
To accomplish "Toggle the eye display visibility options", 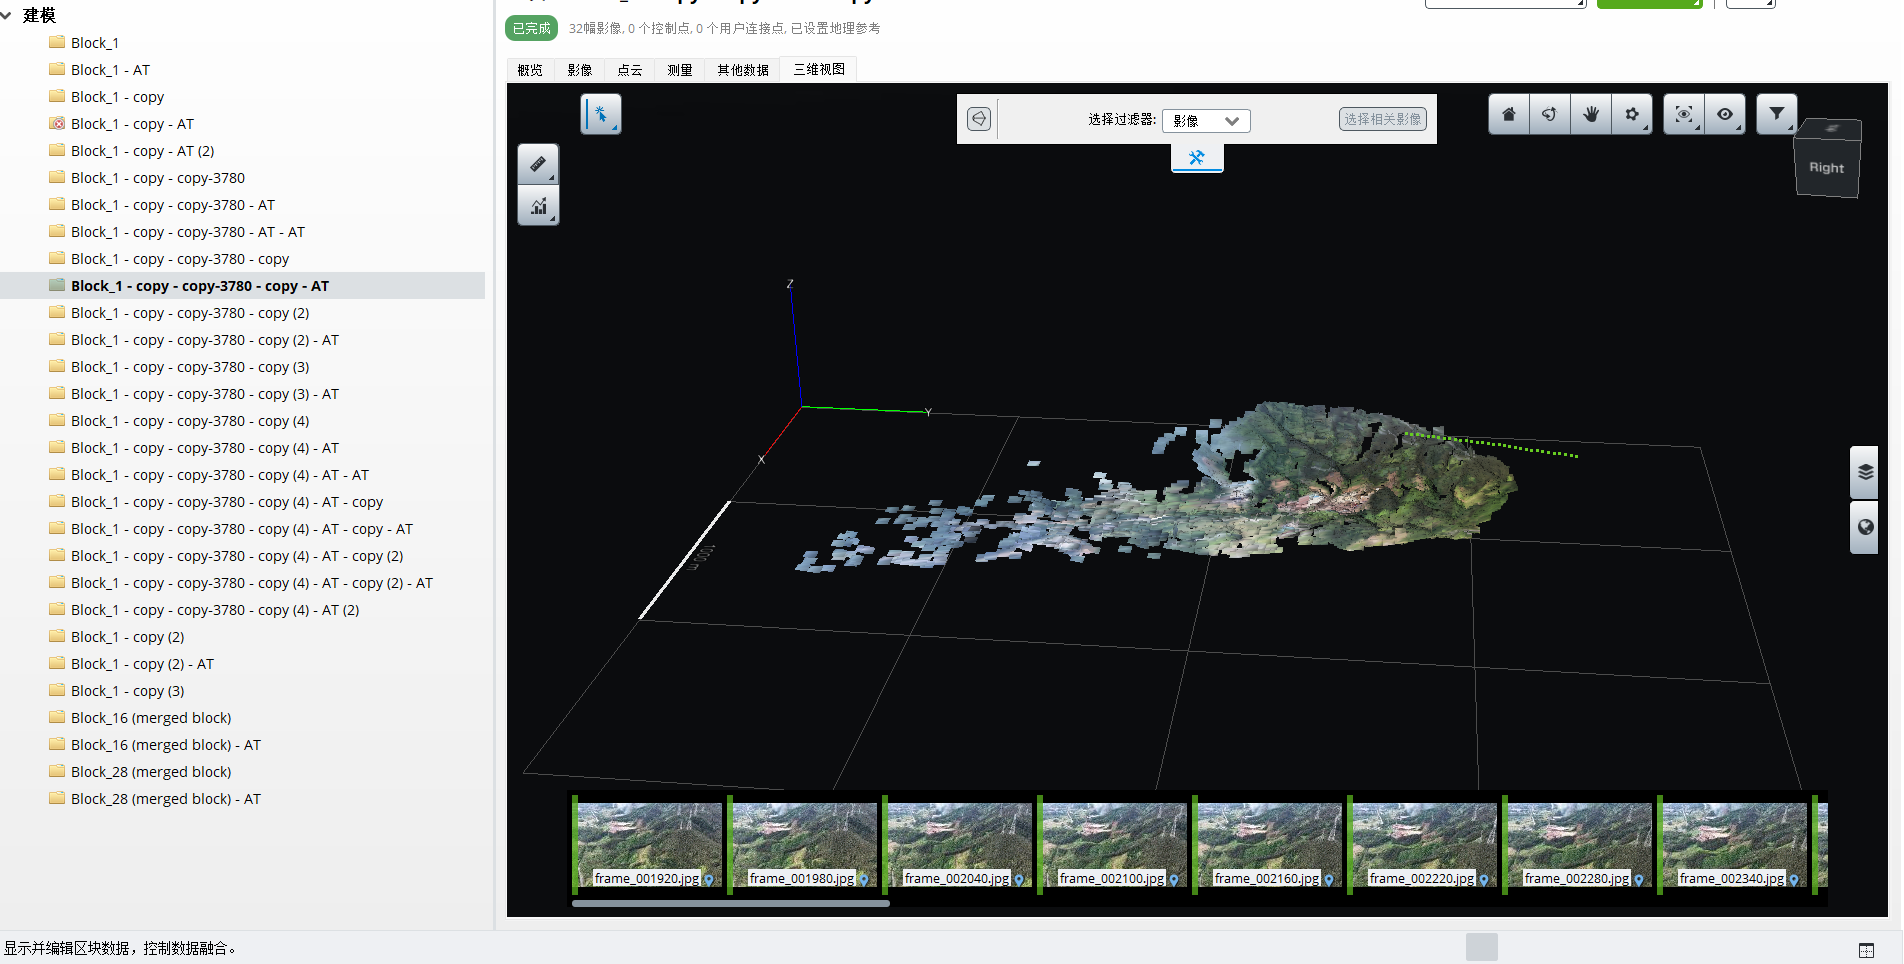I will [x=1725, y=114].
